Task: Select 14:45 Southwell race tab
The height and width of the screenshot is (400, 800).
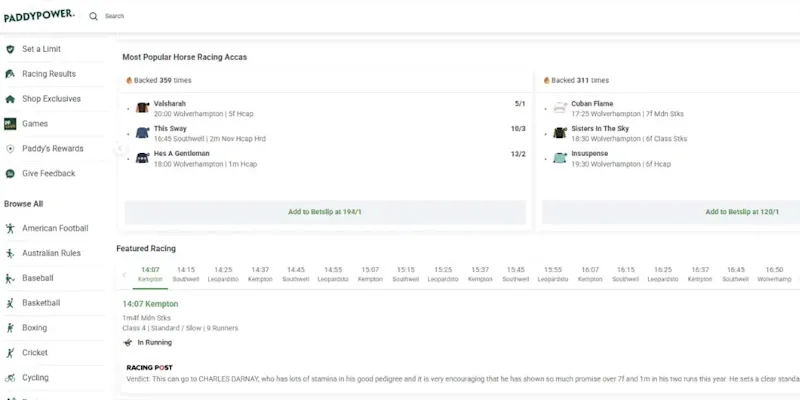Action: [296, 274]
